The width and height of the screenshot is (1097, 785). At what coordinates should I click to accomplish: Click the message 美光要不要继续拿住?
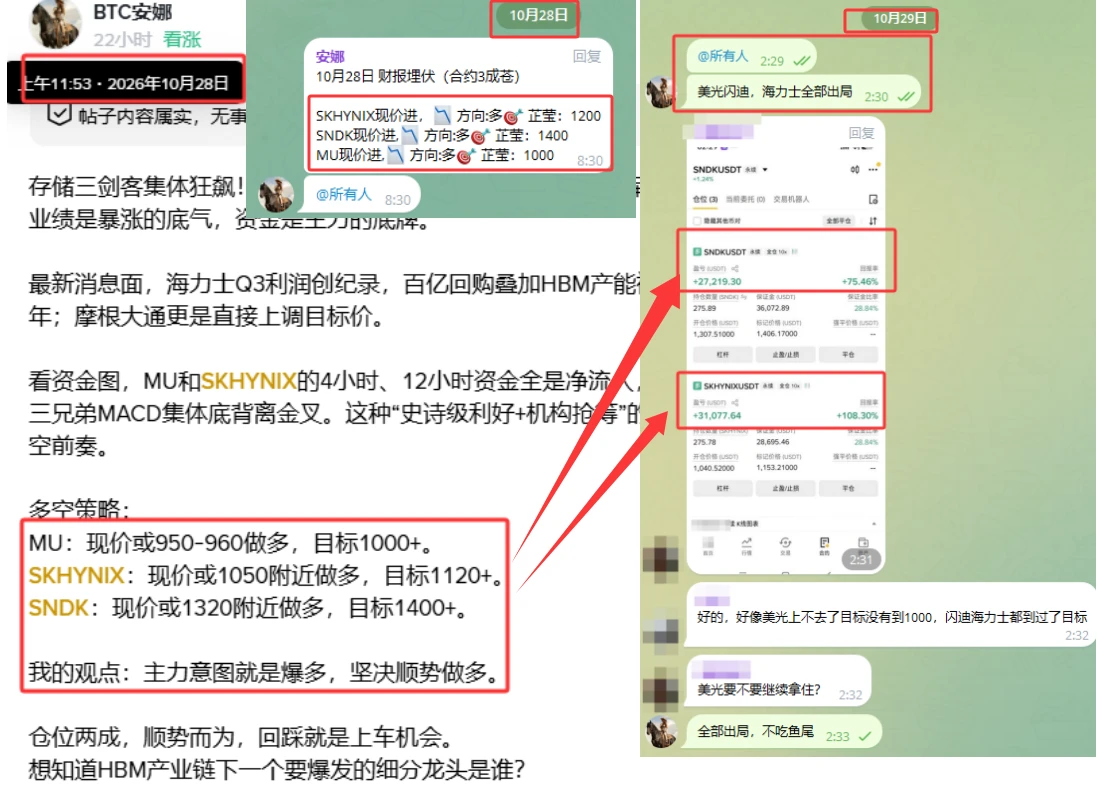click(758, 690)
